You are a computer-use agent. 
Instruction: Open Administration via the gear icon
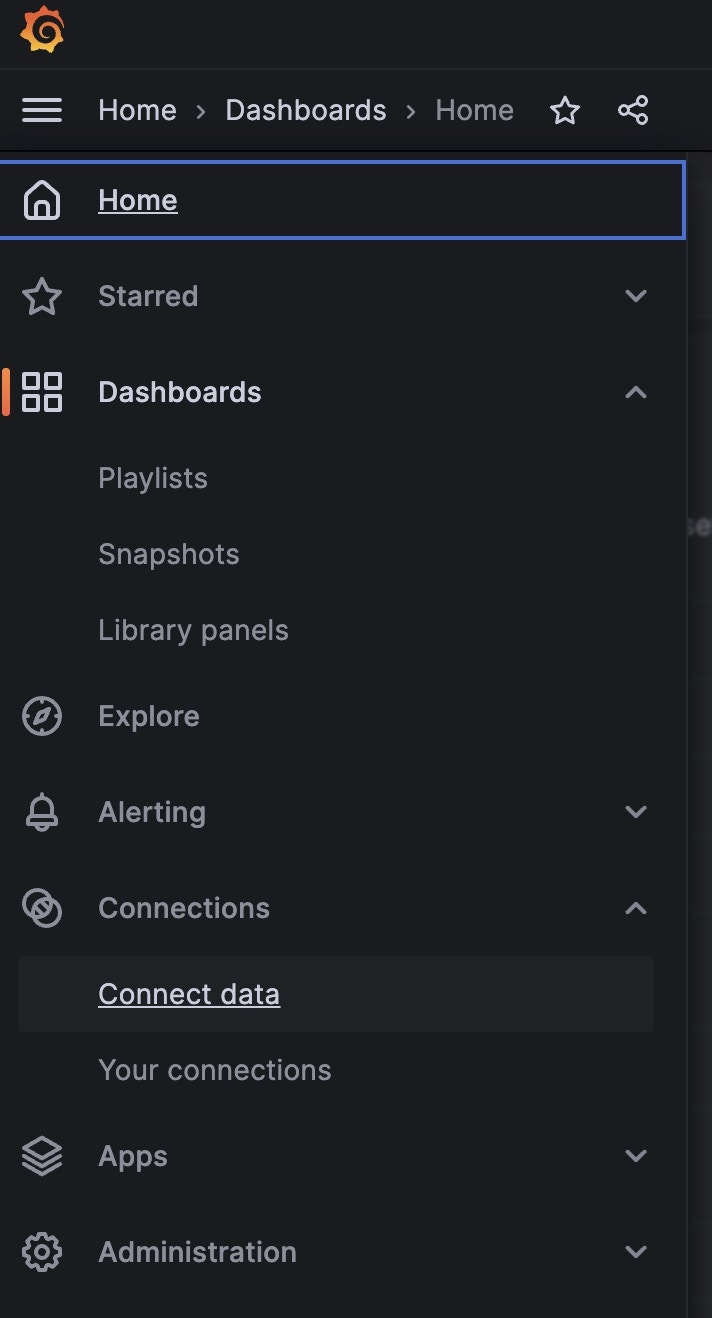click(41, 1251)
